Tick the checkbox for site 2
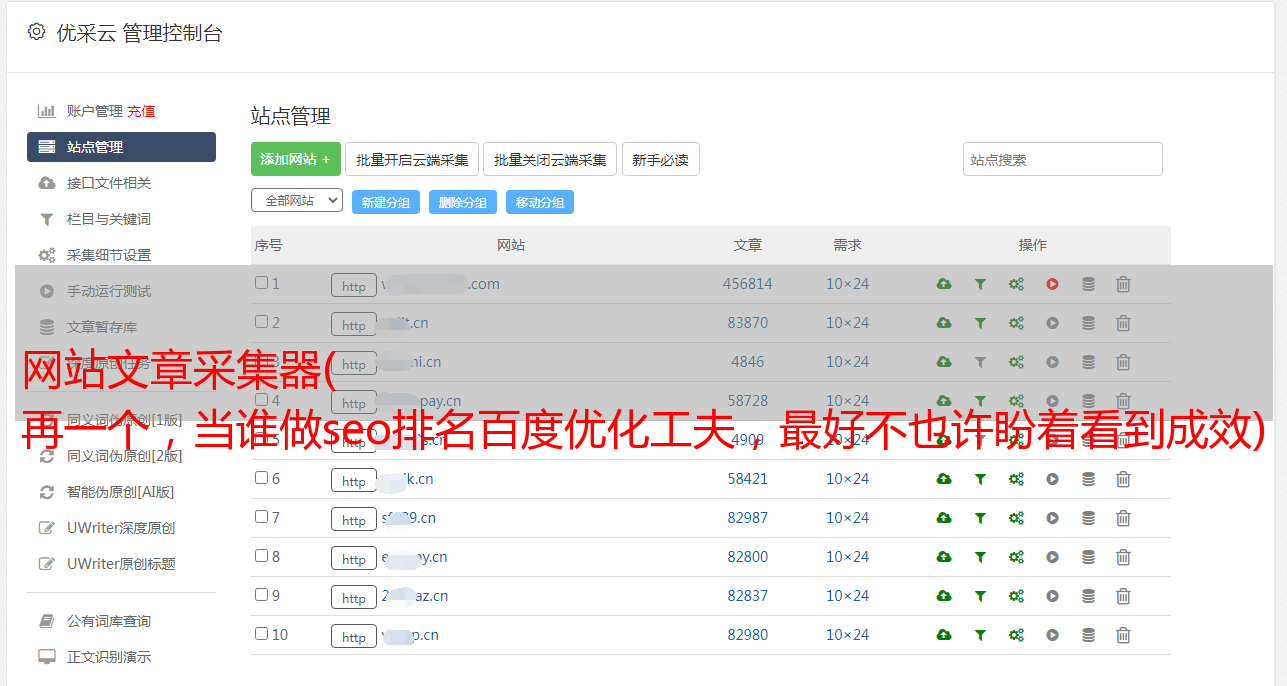 (x=261, y=322)
